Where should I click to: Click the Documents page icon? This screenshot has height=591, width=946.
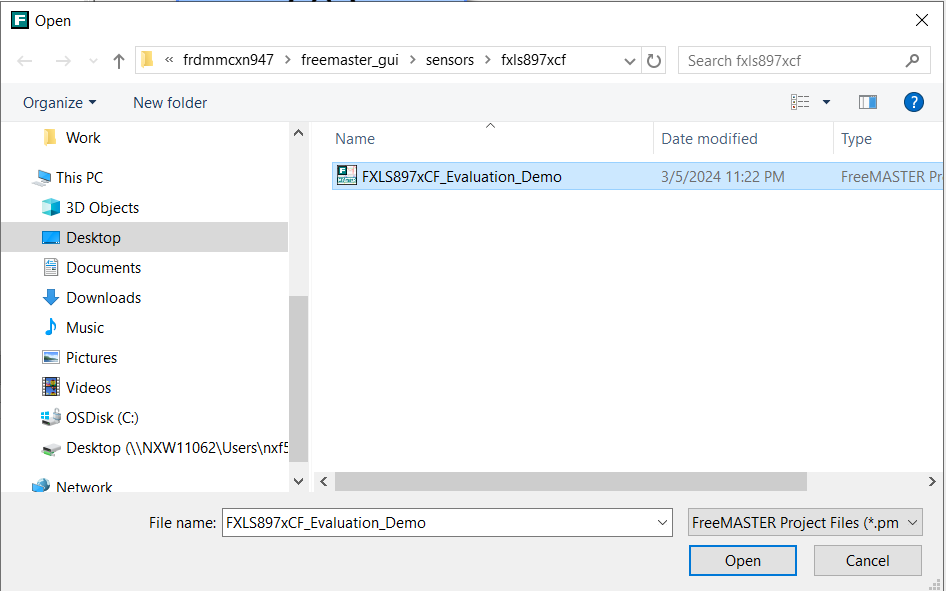pos(51,267)
